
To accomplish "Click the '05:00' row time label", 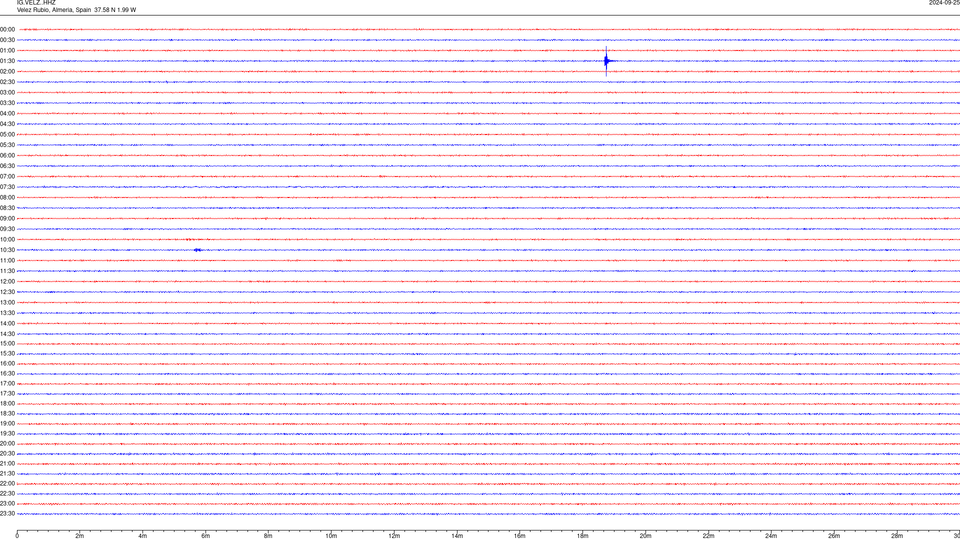I will coord(7,135).
